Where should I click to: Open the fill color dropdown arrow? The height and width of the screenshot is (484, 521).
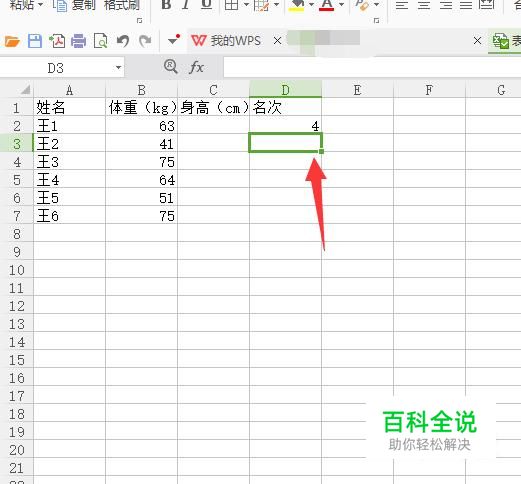coord(311,5)
